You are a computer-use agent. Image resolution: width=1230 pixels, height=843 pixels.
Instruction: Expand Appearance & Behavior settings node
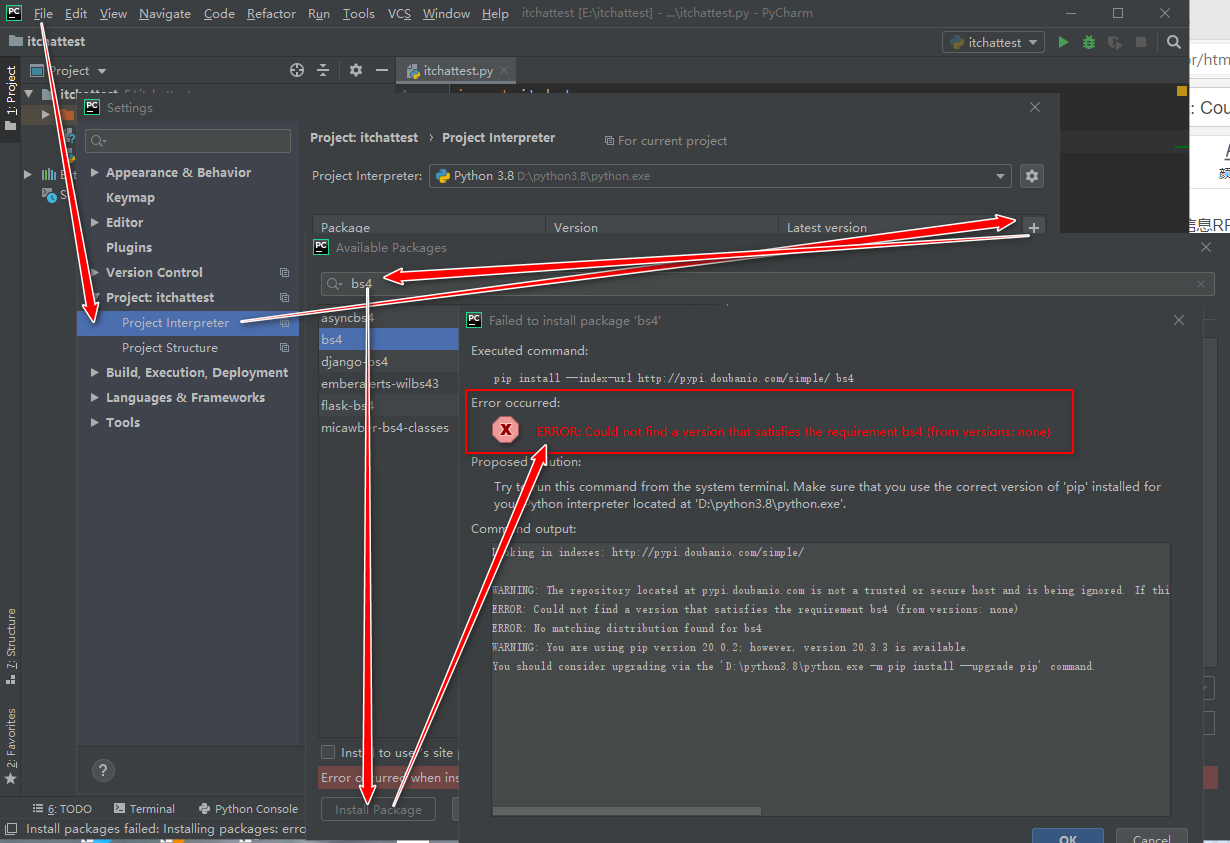point(95,173)
